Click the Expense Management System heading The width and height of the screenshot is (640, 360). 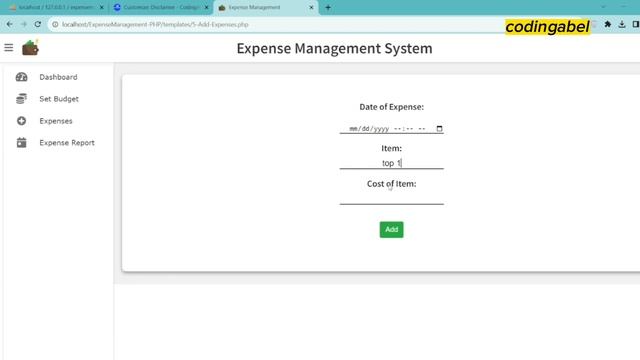click(334, 48)
